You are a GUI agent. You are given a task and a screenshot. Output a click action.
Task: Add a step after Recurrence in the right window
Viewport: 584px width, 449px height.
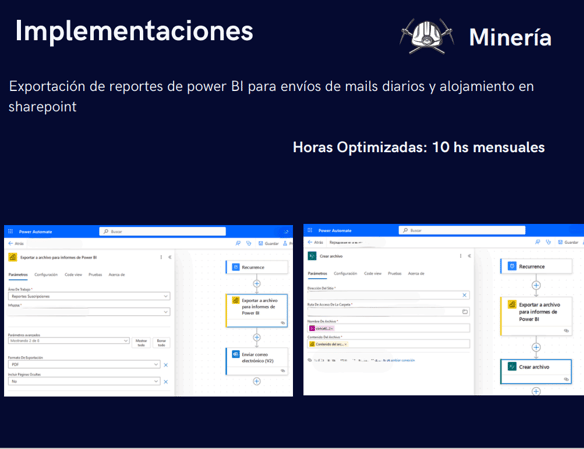(x=536, y=286)
